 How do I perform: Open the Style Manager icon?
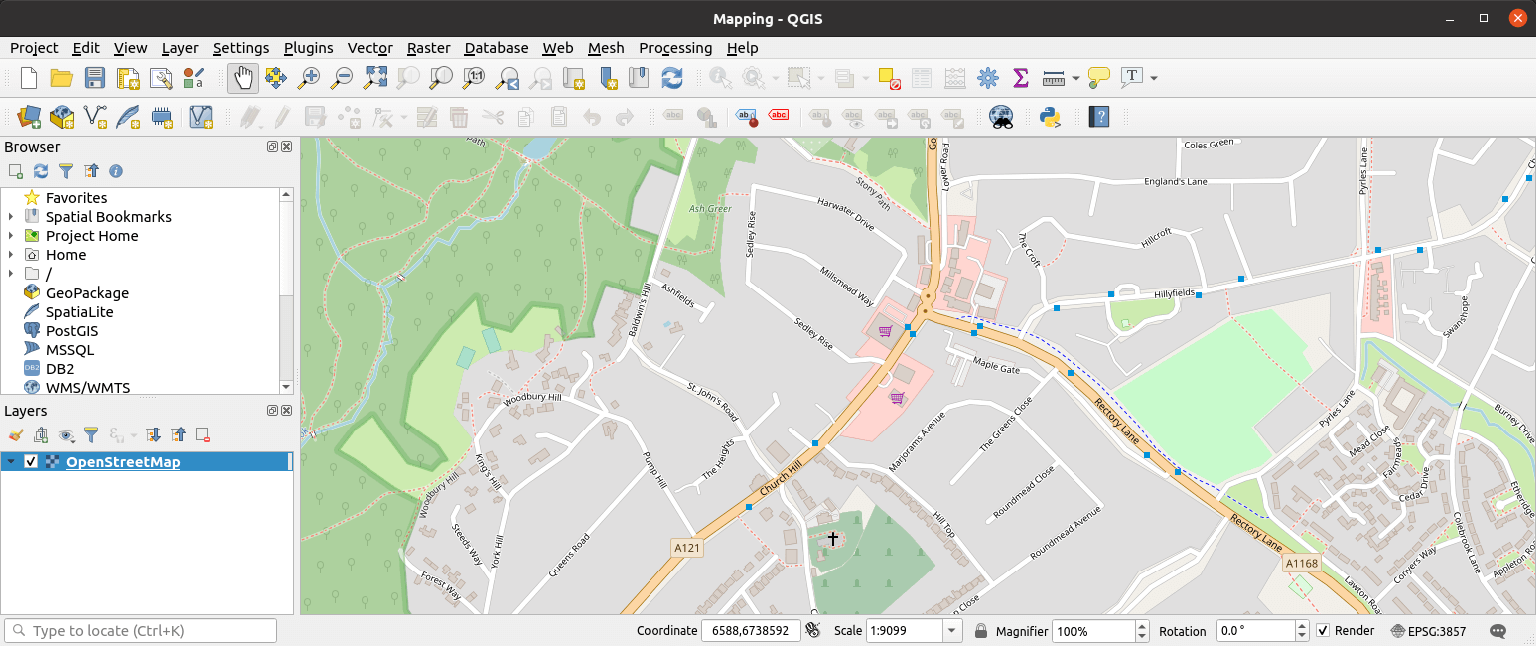pos(194,78)
